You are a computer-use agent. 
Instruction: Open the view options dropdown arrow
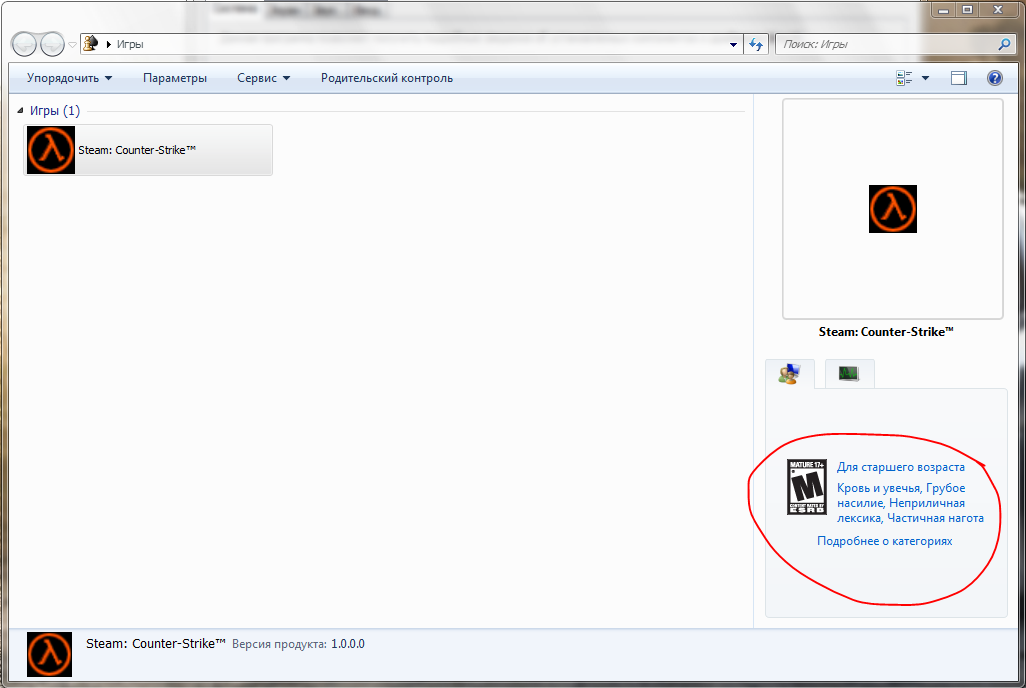click(x=925, y=78)
